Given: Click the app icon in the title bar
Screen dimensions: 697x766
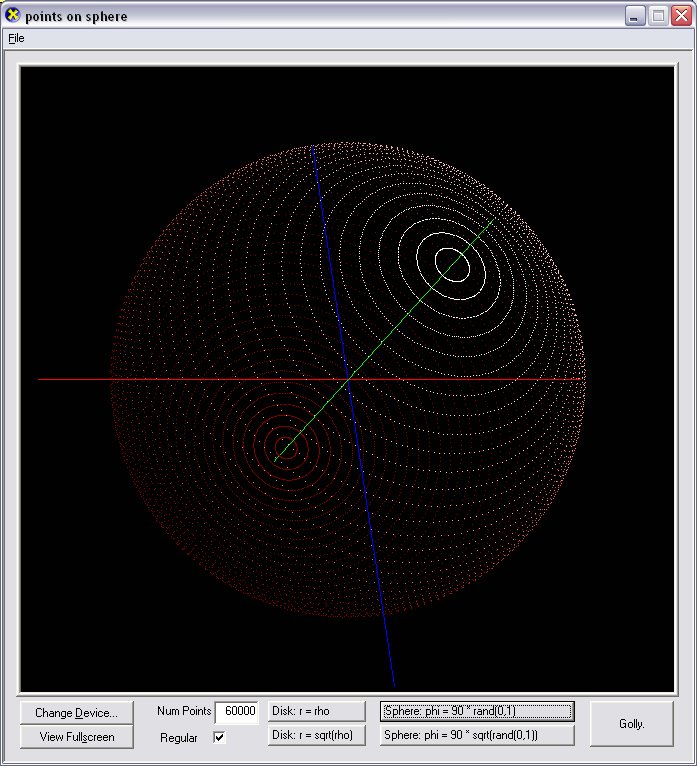Looking at the screenshot, I should [x=13, y=16].
